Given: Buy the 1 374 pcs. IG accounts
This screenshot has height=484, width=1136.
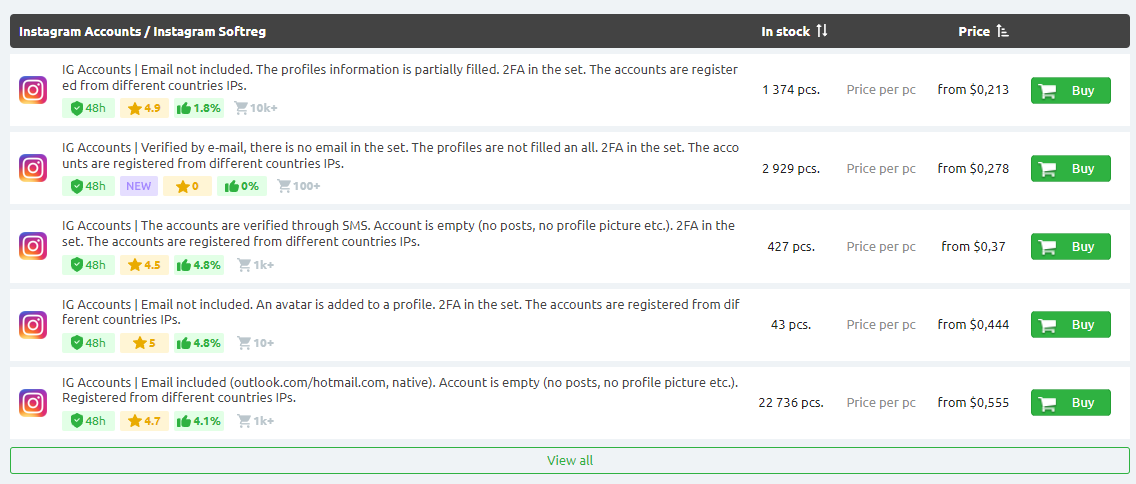Looking at the screenshot, I should click(x=1070, y=91).
